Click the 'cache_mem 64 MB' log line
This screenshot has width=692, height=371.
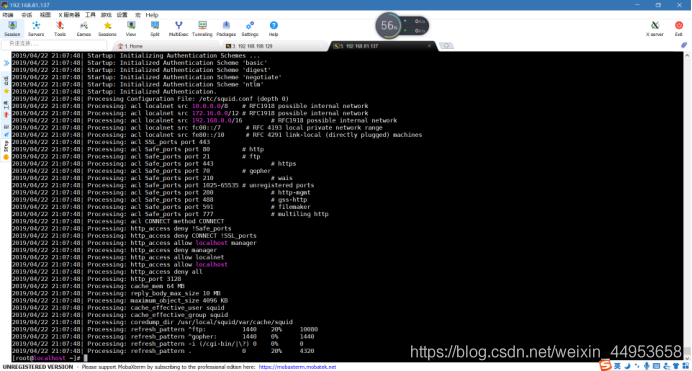98,286
